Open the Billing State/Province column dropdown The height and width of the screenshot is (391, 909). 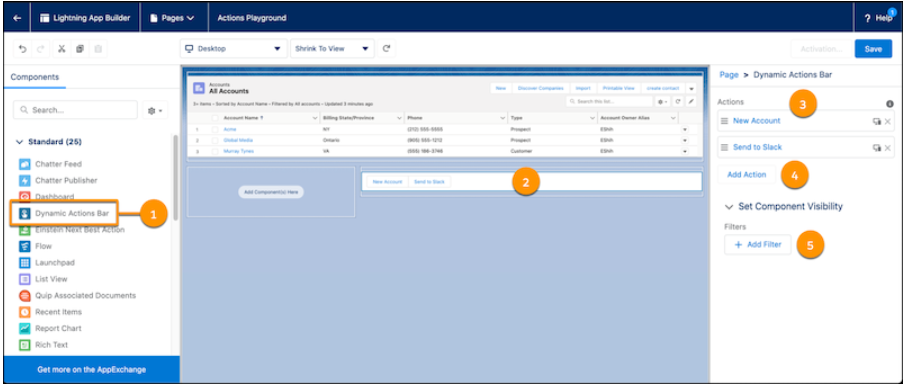[x=399, y=118]
